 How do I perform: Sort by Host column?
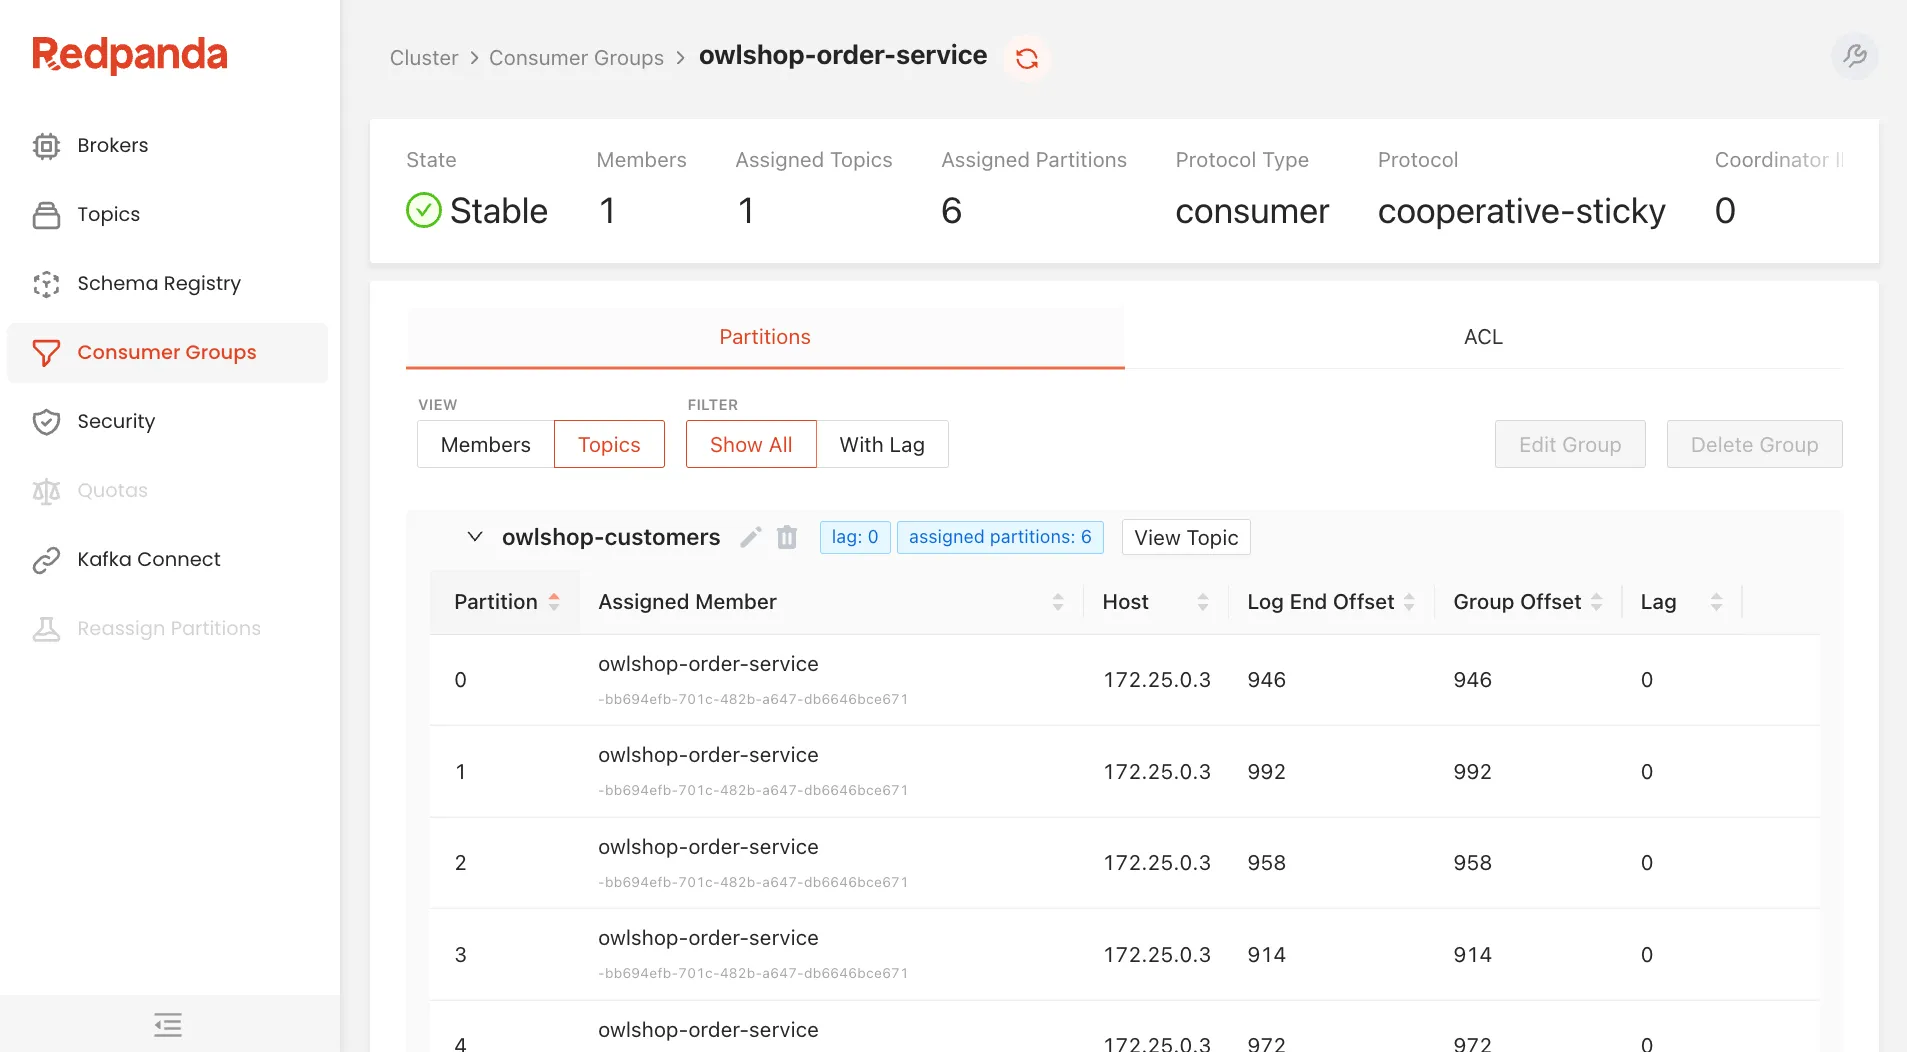point(1155,602)
